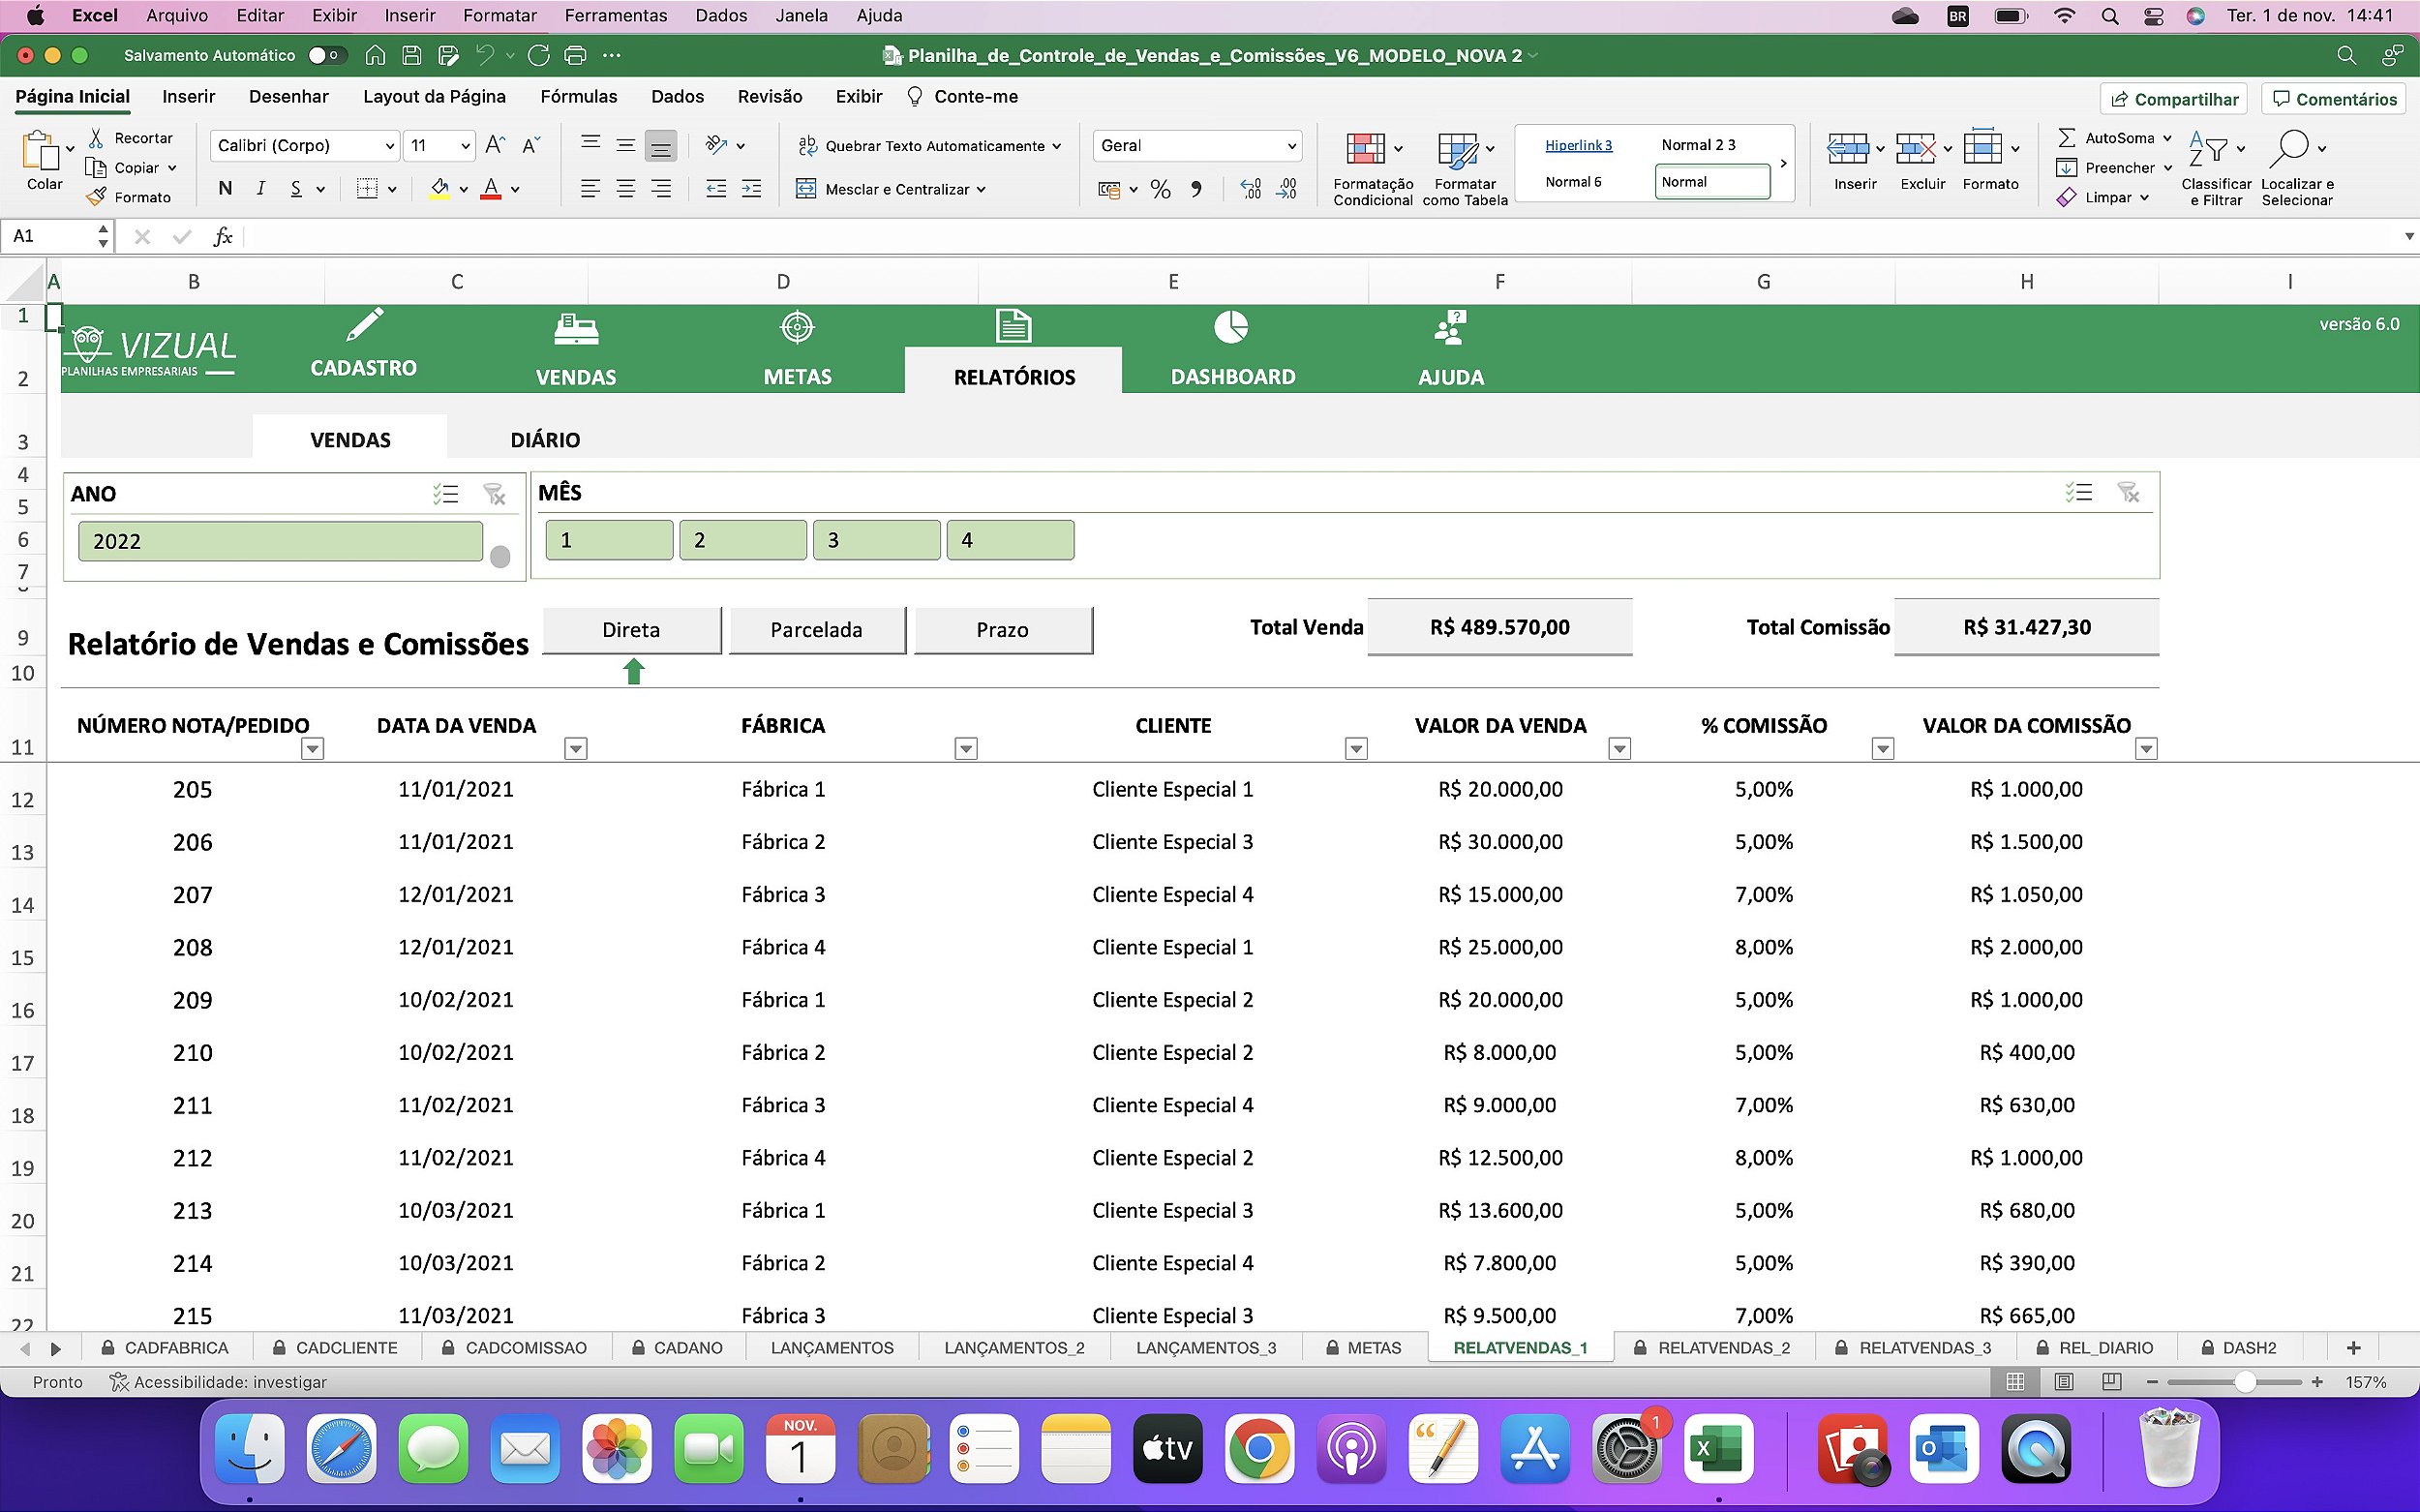The image size is (2420, 1512).
Task: Select the VENDAS report tab
Action: pos(350,438)
